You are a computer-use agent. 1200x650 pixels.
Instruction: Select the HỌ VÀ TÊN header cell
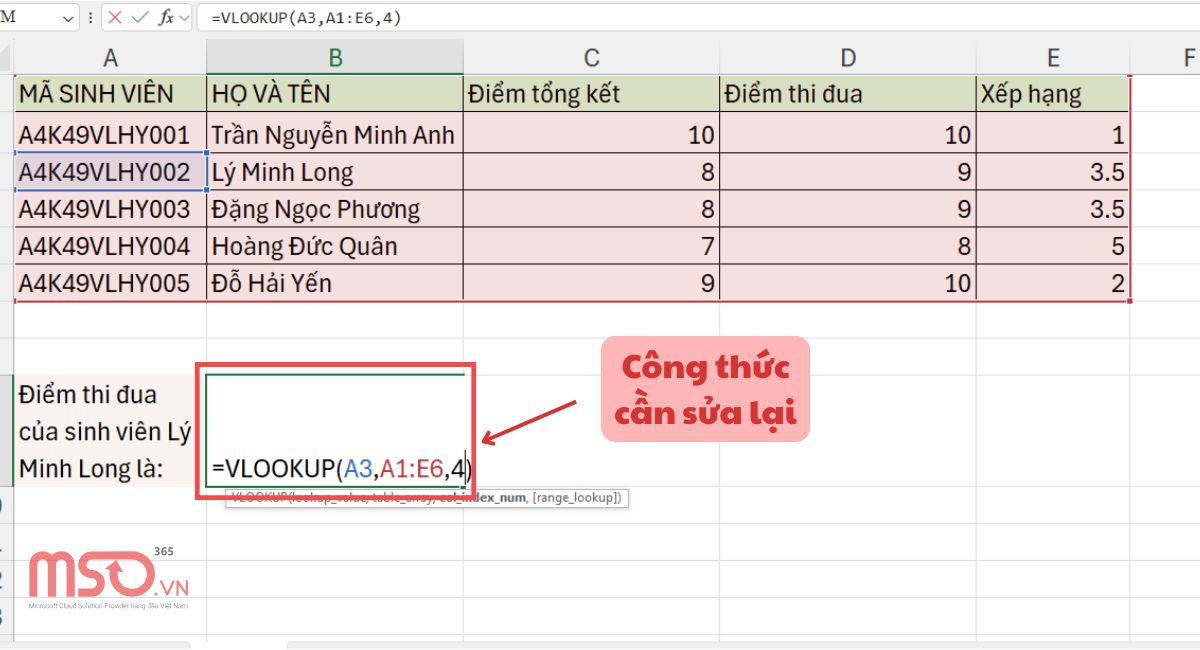point(335,94)
